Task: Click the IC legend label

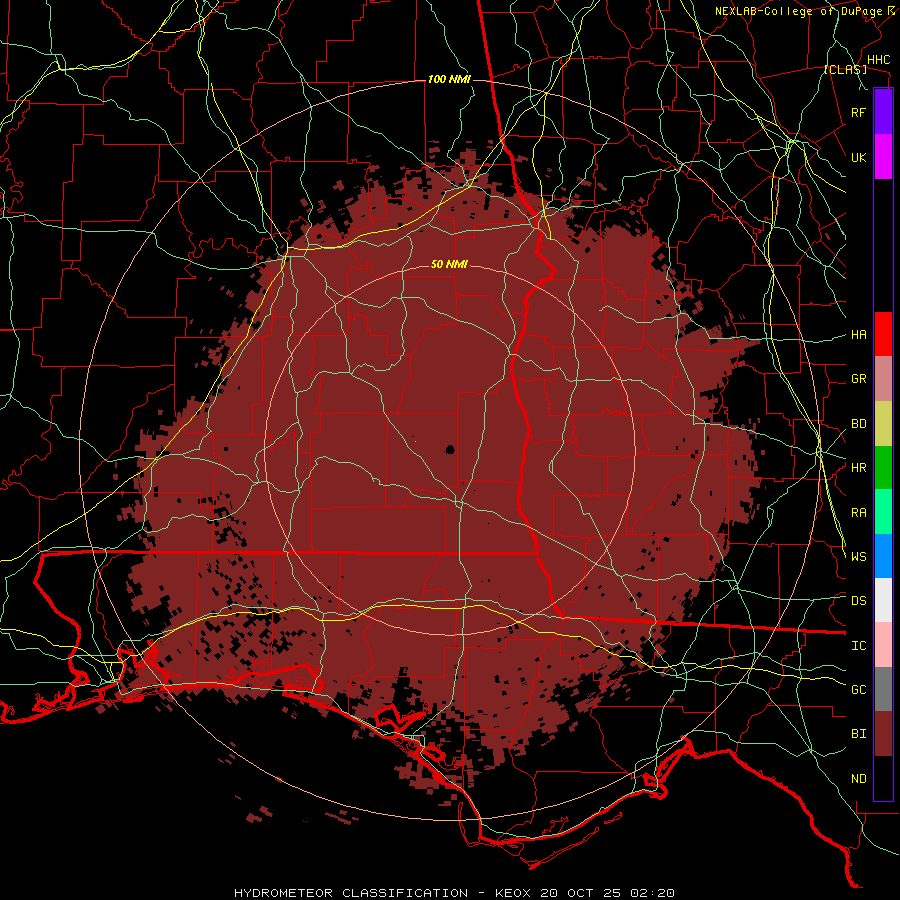Action: [858, 646]
